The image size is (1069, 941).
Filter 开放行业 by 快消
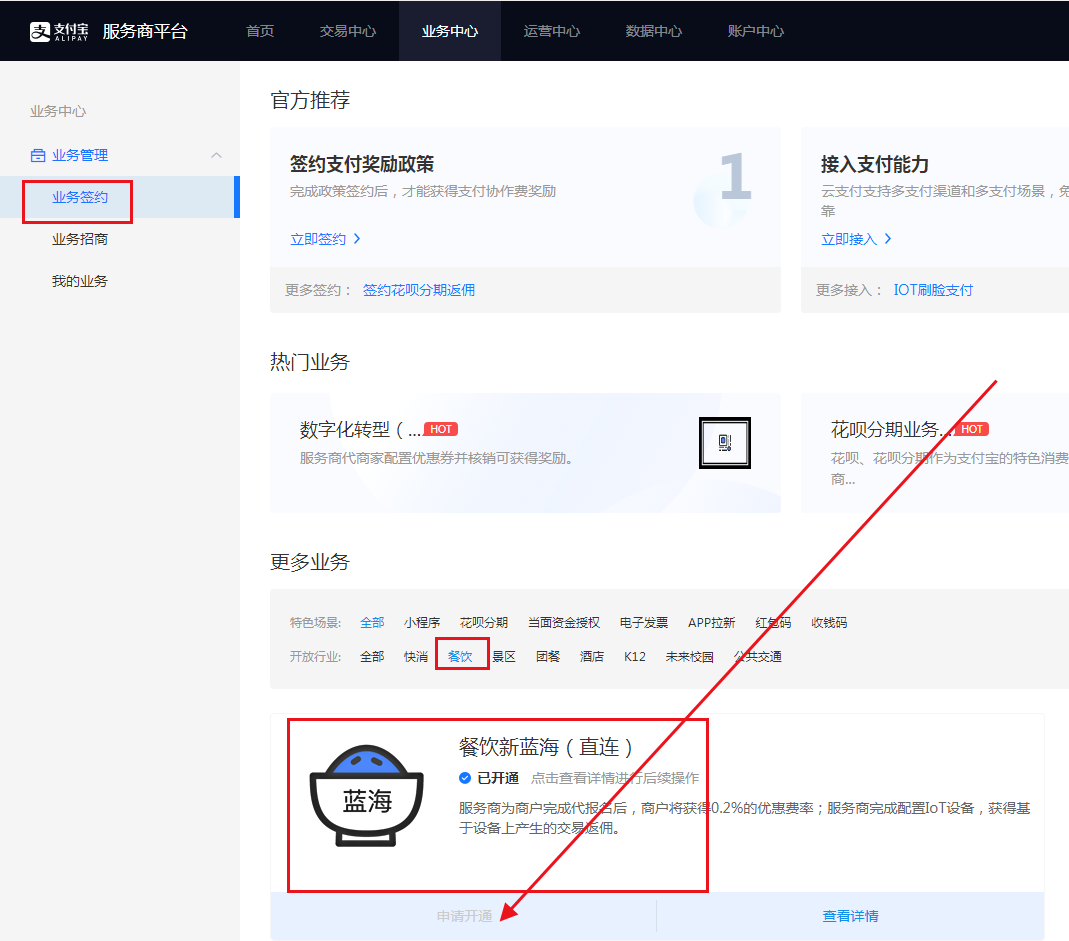[416, 657]
